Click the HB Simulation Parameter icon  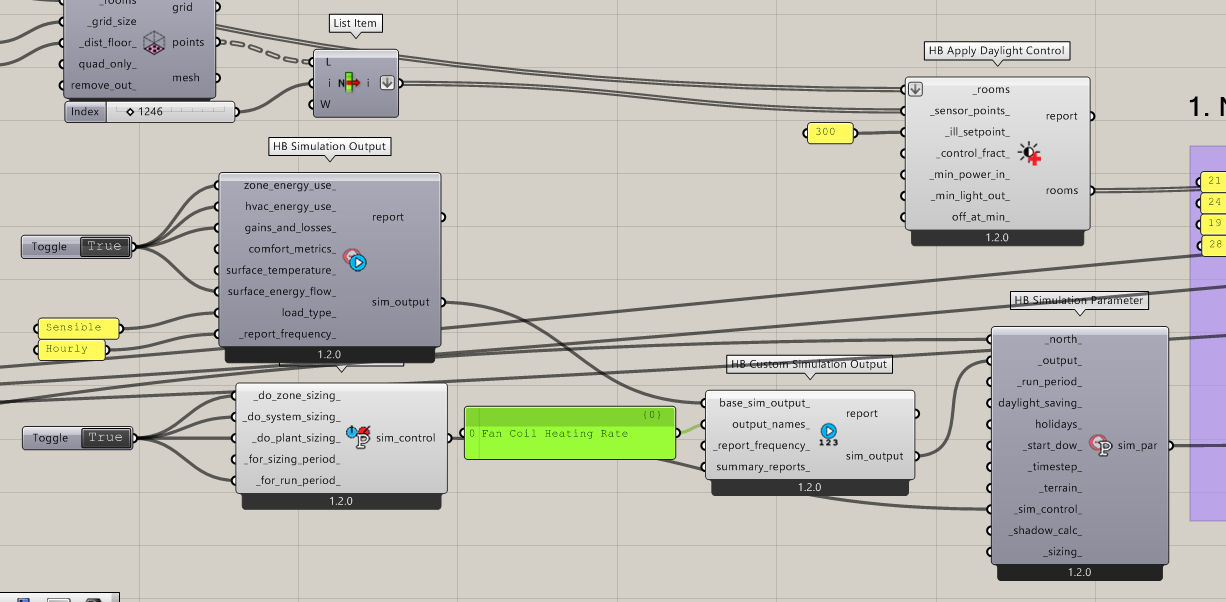tap(1101, 445)
